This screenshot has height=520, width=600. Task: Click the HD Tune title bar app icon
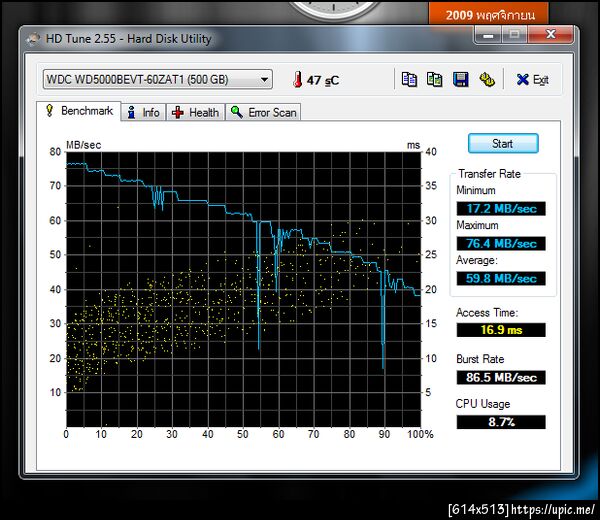pyautogui.click(x=34, y=39)
